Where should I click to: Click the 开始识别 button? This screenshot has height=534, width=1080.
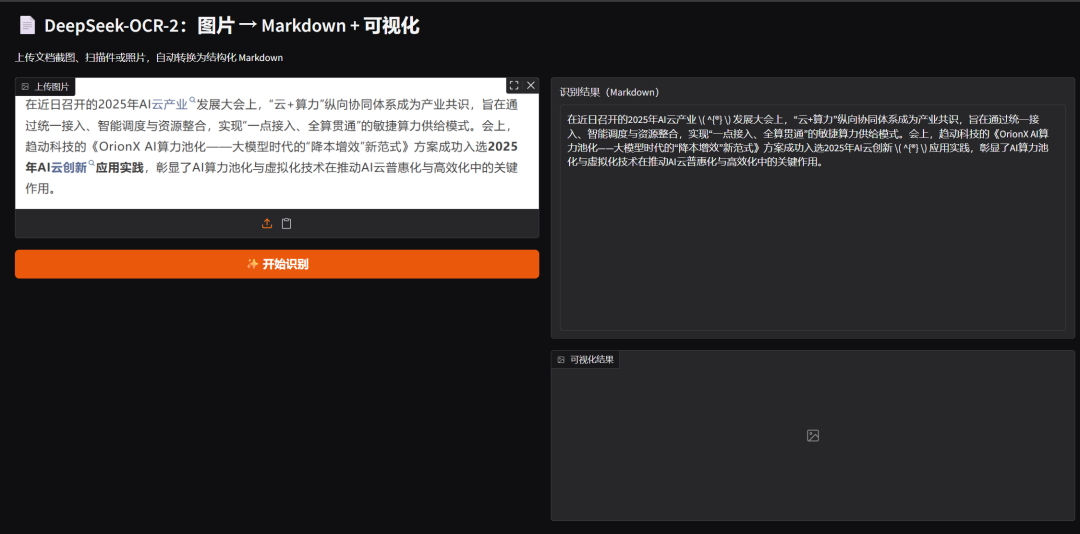277,264
